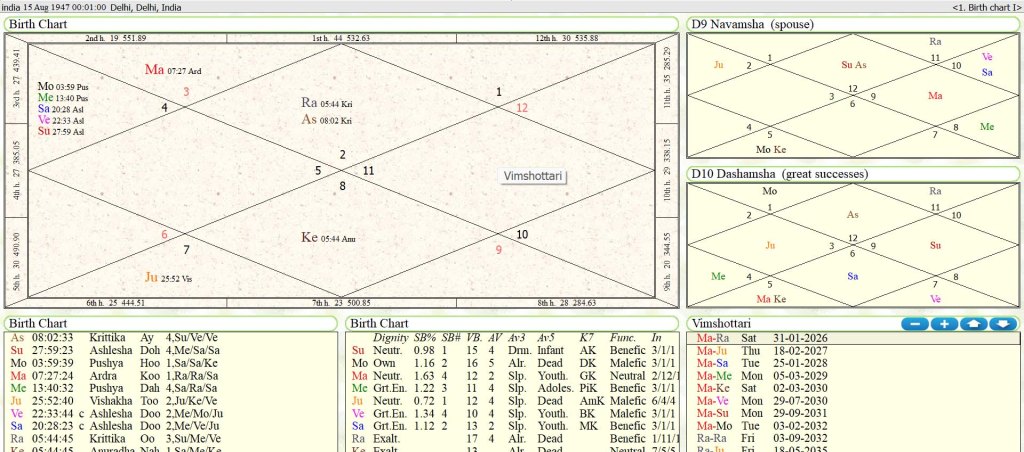Click the 1st house 44 532.63 label

(x=340, y=38)
